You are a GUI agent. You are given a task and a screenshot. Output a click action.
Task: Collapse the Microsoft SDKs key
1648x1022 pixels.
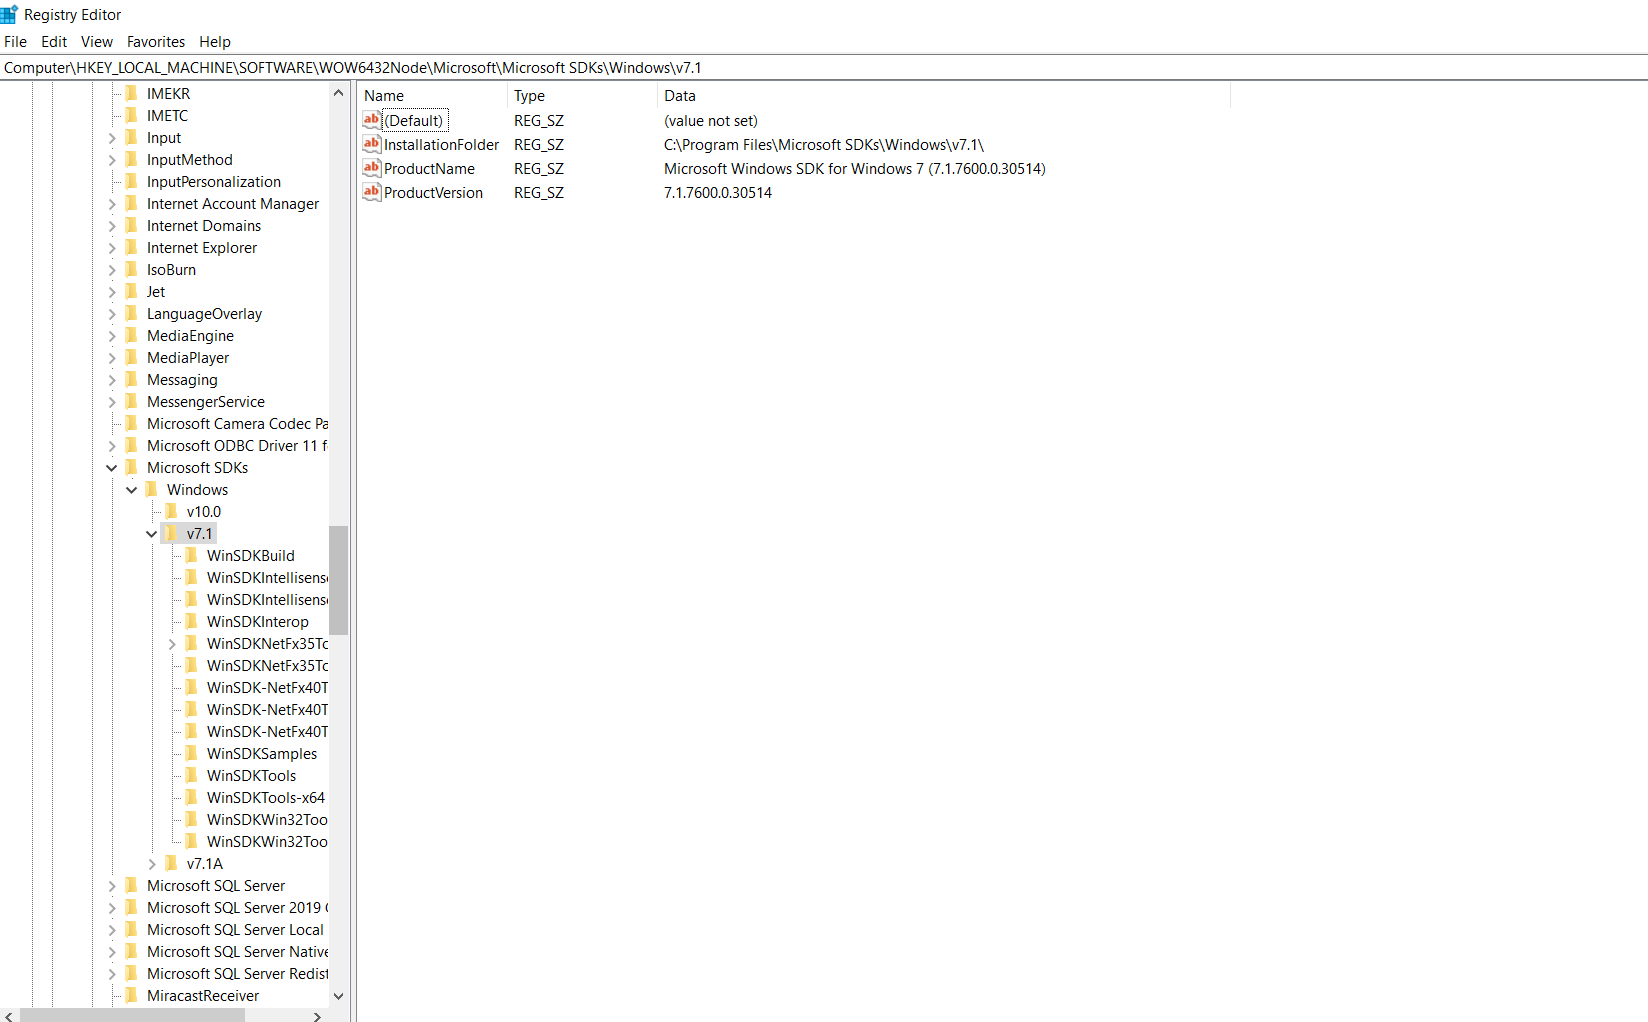pos(112,468)
